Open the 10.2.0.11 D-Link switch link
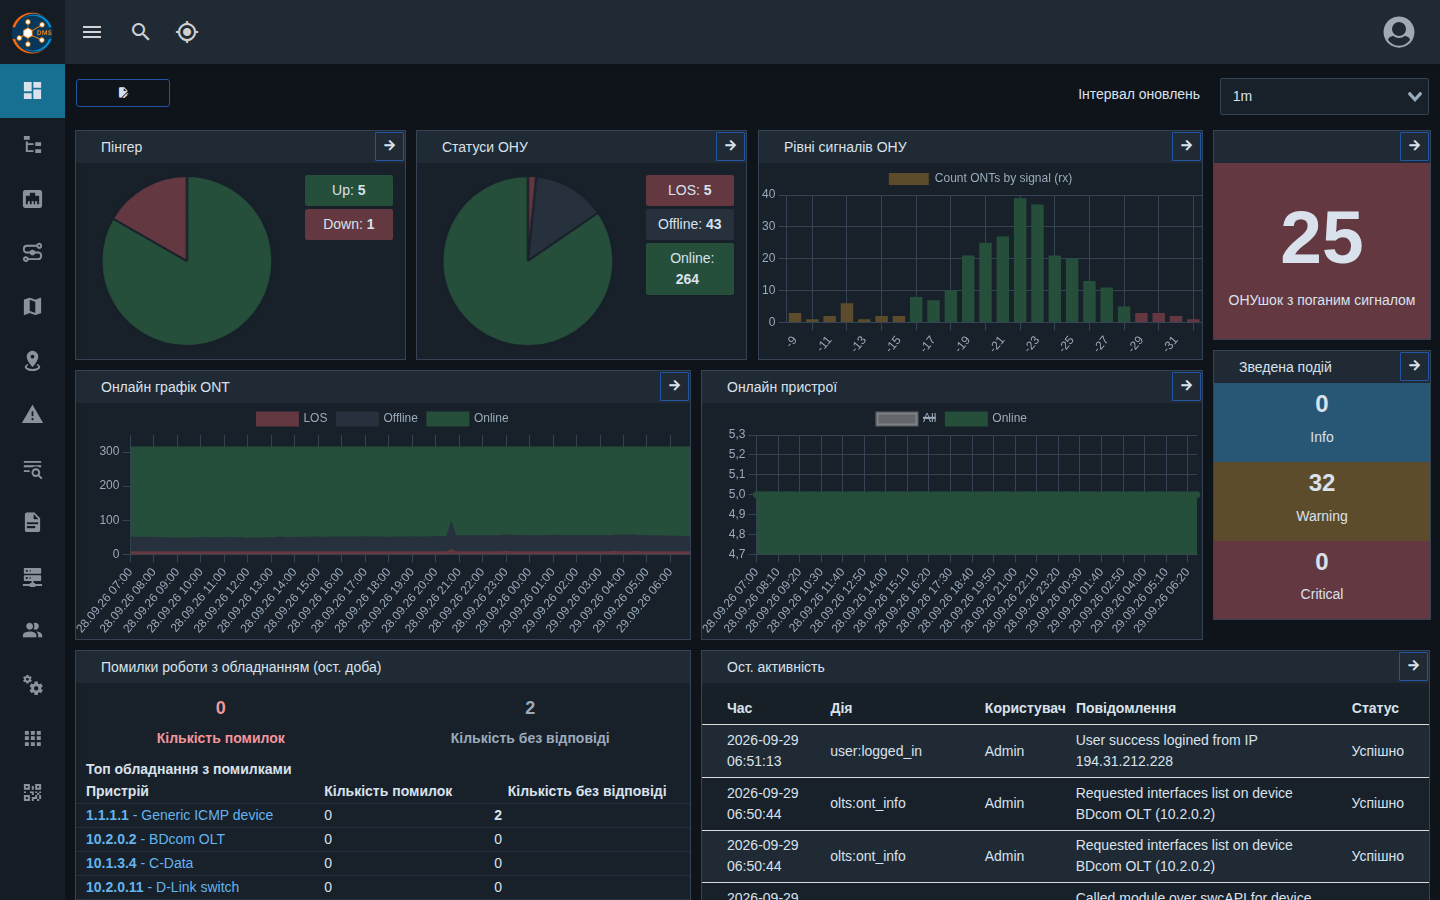The height and width of the screenshot is (900, 1440). [162, 887]
